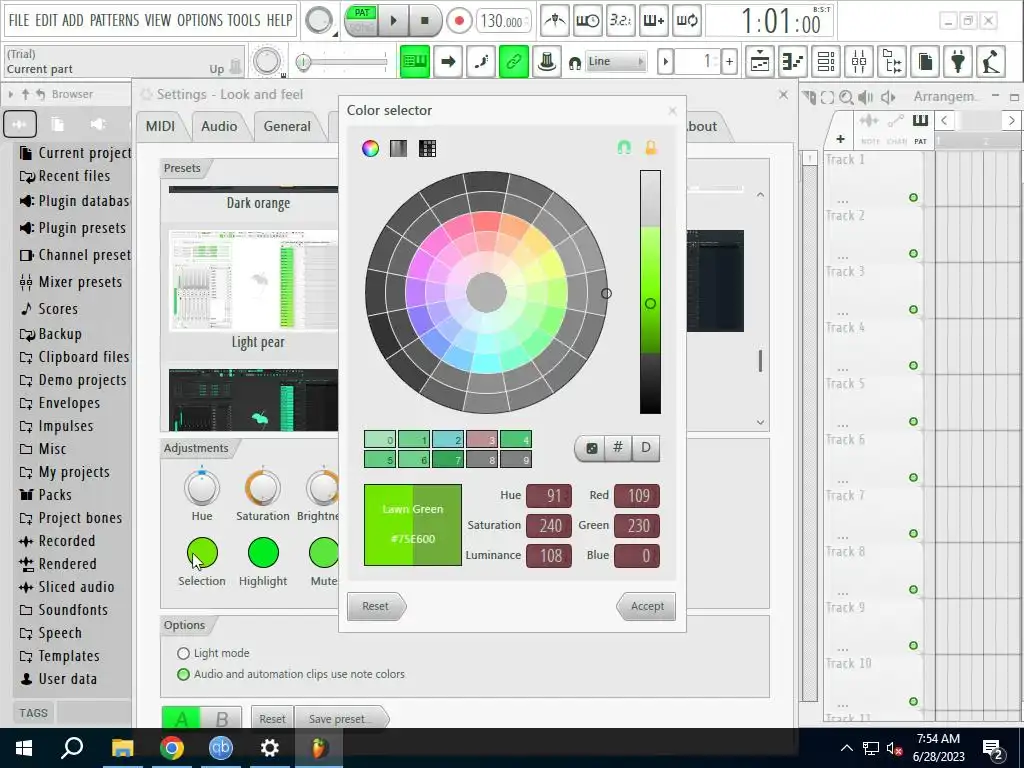Open File Explorer from the taskbar
The width and height of the screenshot is (1024, 768).
(x=122, y=748)
